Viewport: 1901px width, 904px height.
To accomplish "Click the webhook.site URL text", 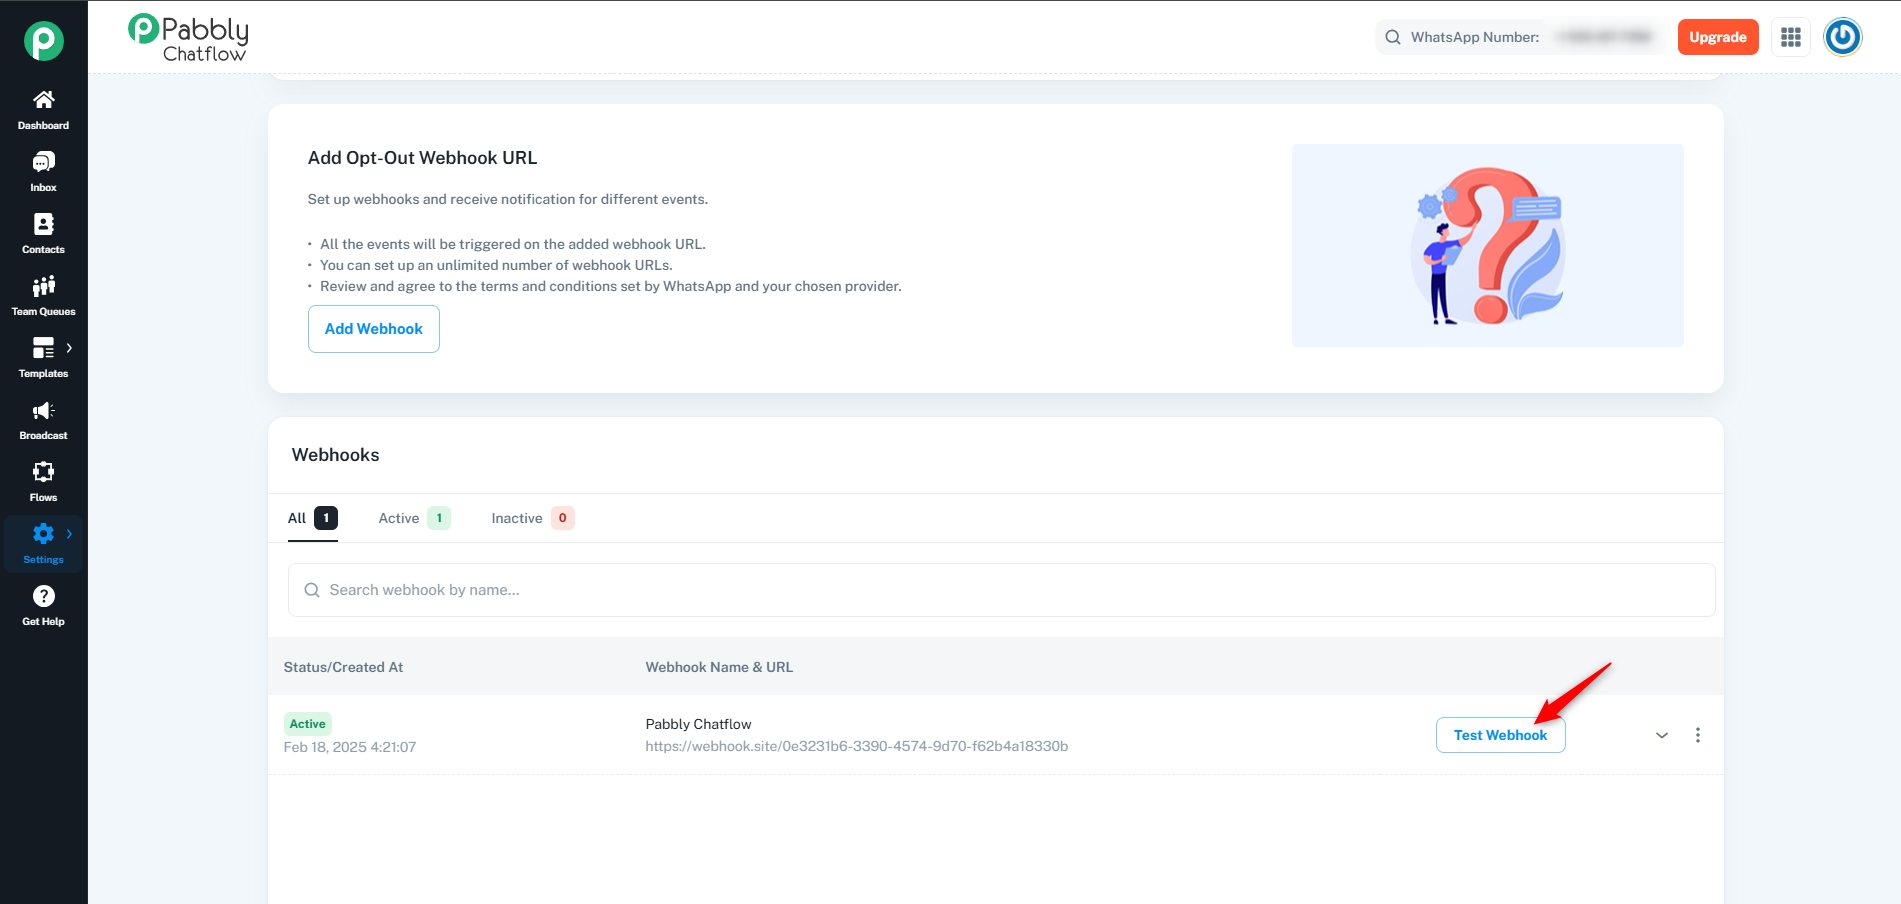I will click(x=857, y=746).
